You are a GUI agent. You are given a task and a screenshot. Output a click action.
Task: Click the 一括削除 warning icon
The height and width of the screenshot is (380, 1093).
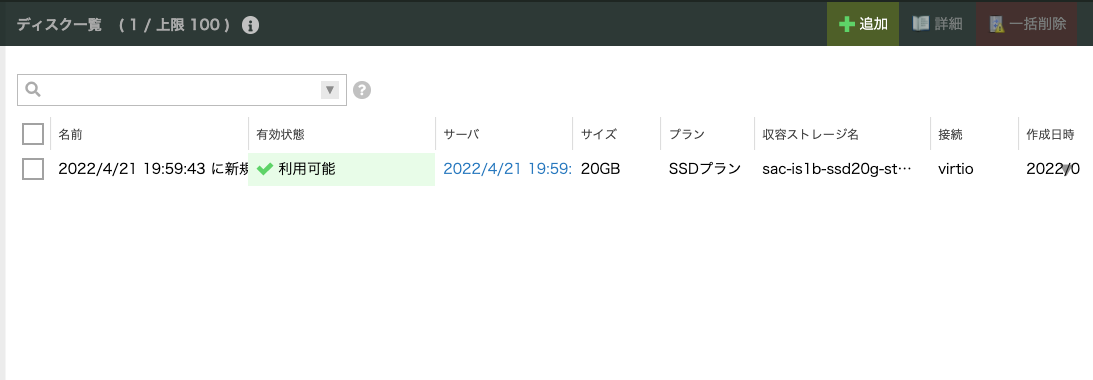tap(997, 24)
